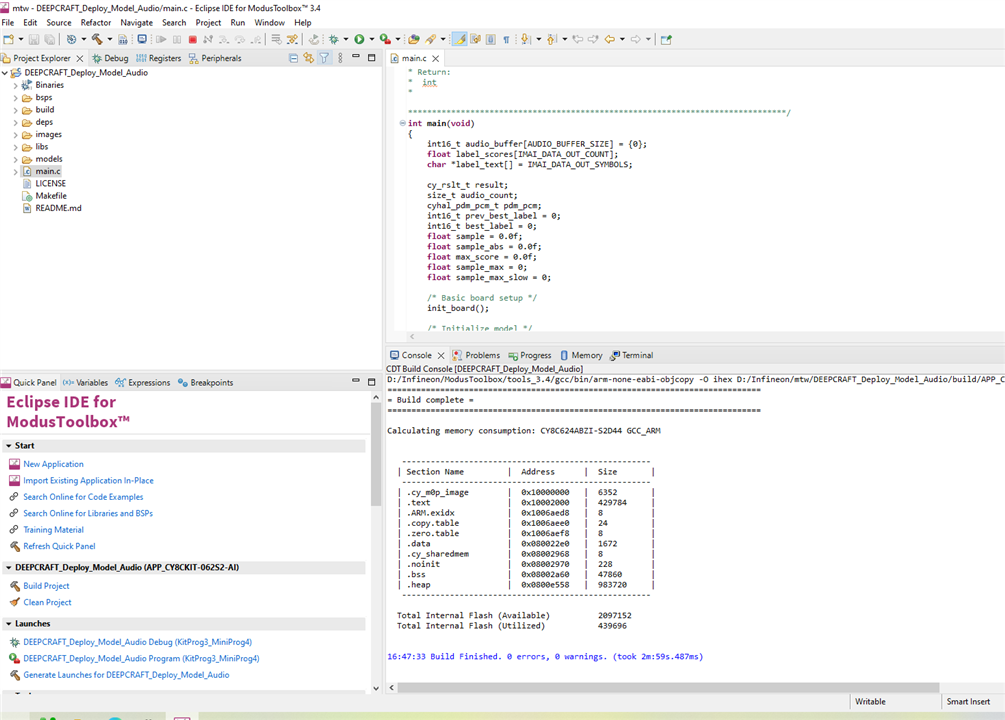Viewport: 1005px width, 720px height.
Task: Click the Previous Annotation toolbar icon
Action: pos(552,39)
